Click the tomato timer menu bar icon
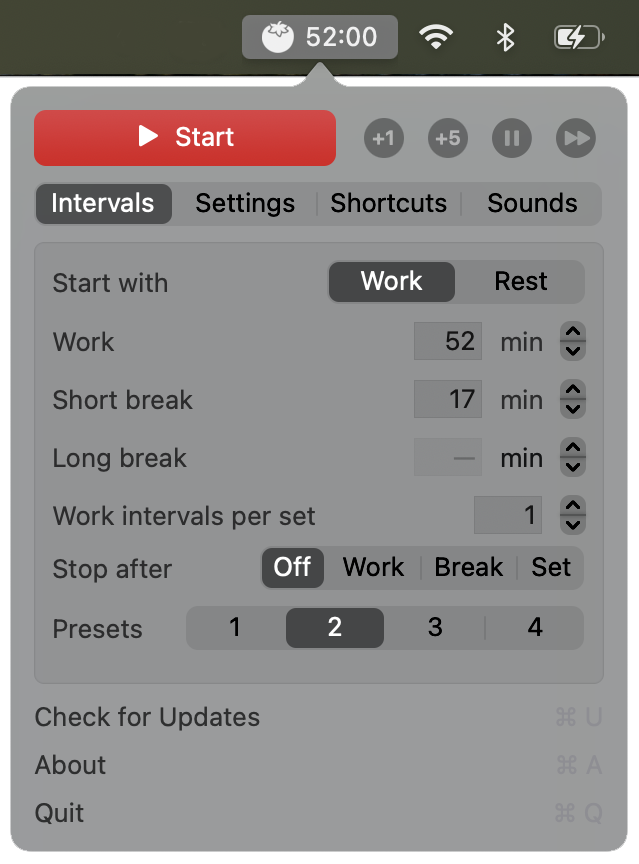 point(278,38)
